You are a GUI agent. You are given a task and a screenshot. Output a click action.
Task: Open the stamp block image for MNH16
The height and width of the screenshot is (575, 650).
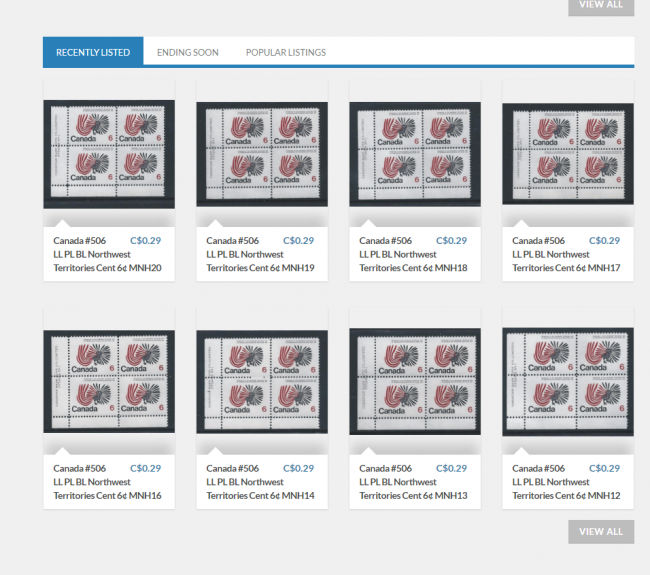[x=109, y=381]
